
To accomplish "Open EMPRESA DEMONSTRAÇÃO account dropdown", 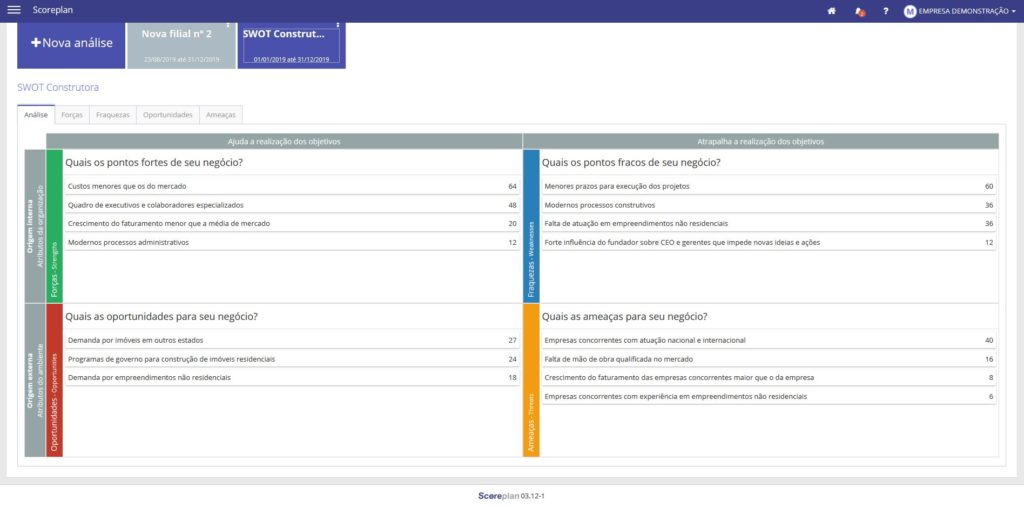I will [x=967, y=11].
